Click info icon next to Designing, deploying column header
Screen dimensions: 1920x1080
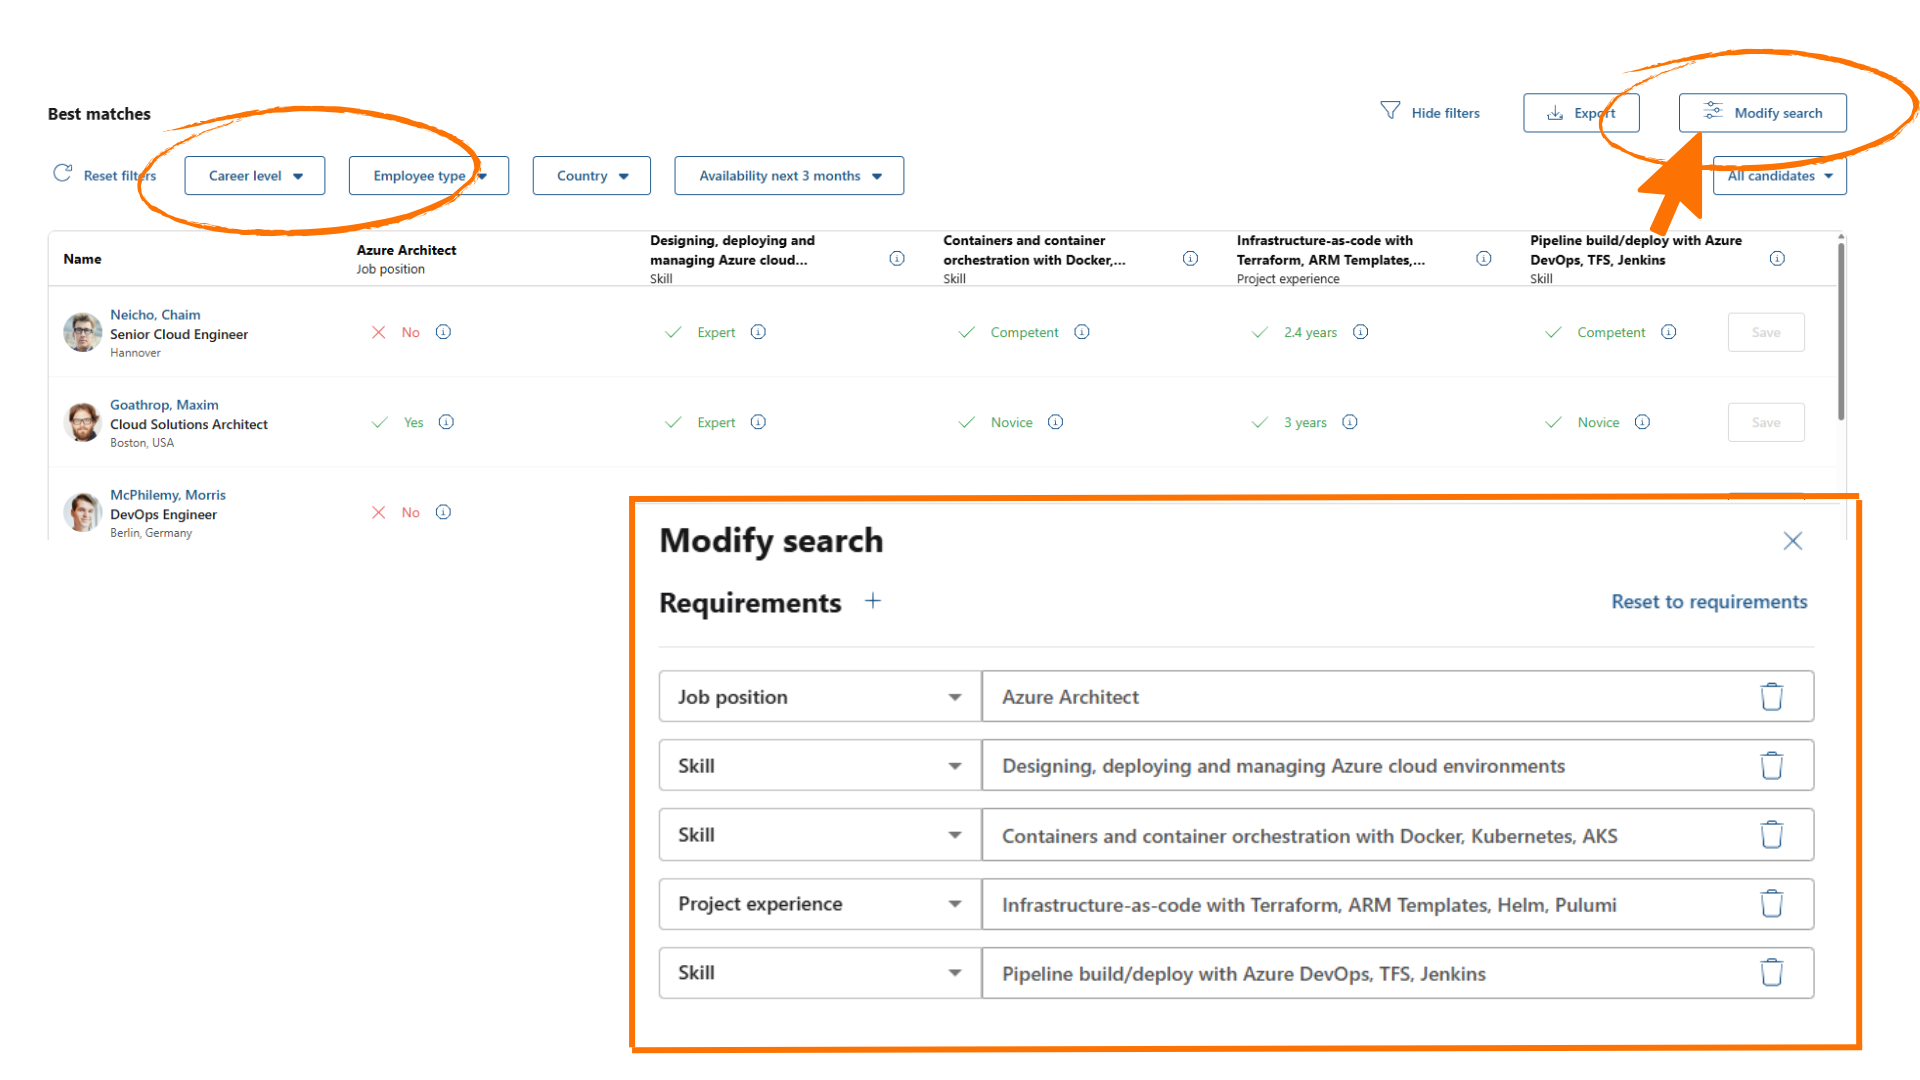(897, 259)
